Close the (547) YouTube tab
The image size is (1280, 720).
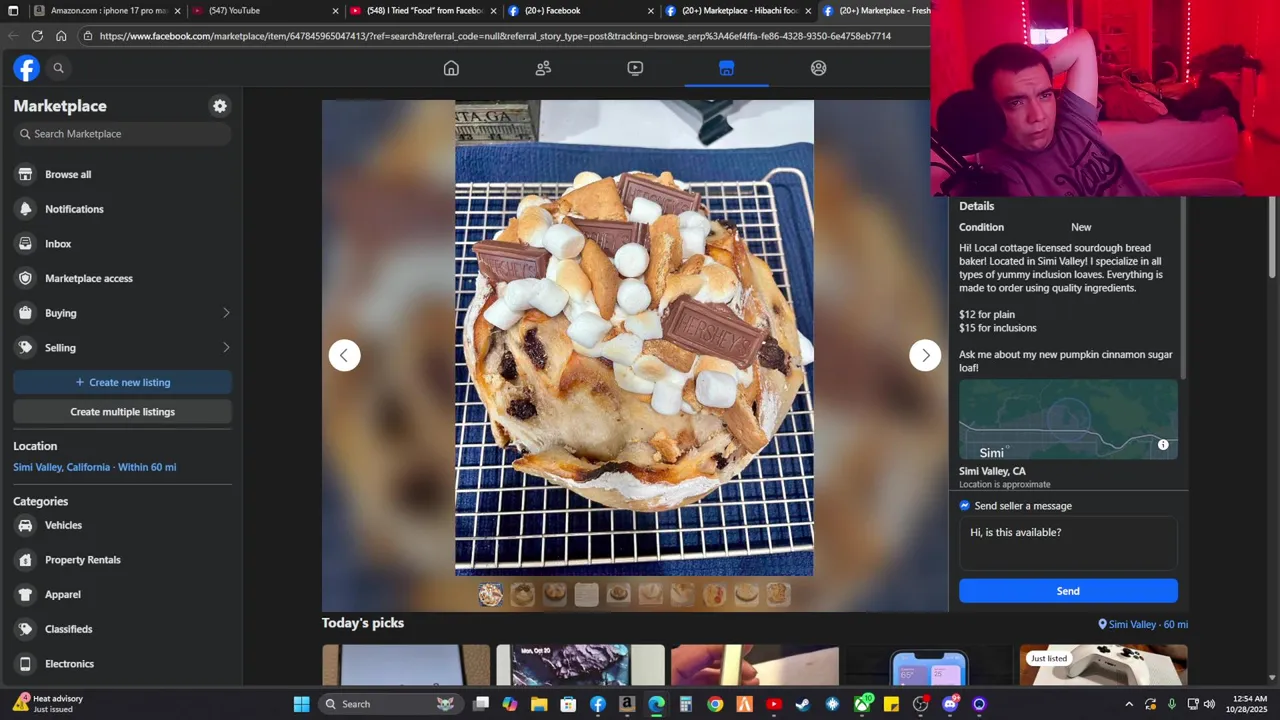coord(336,11)
